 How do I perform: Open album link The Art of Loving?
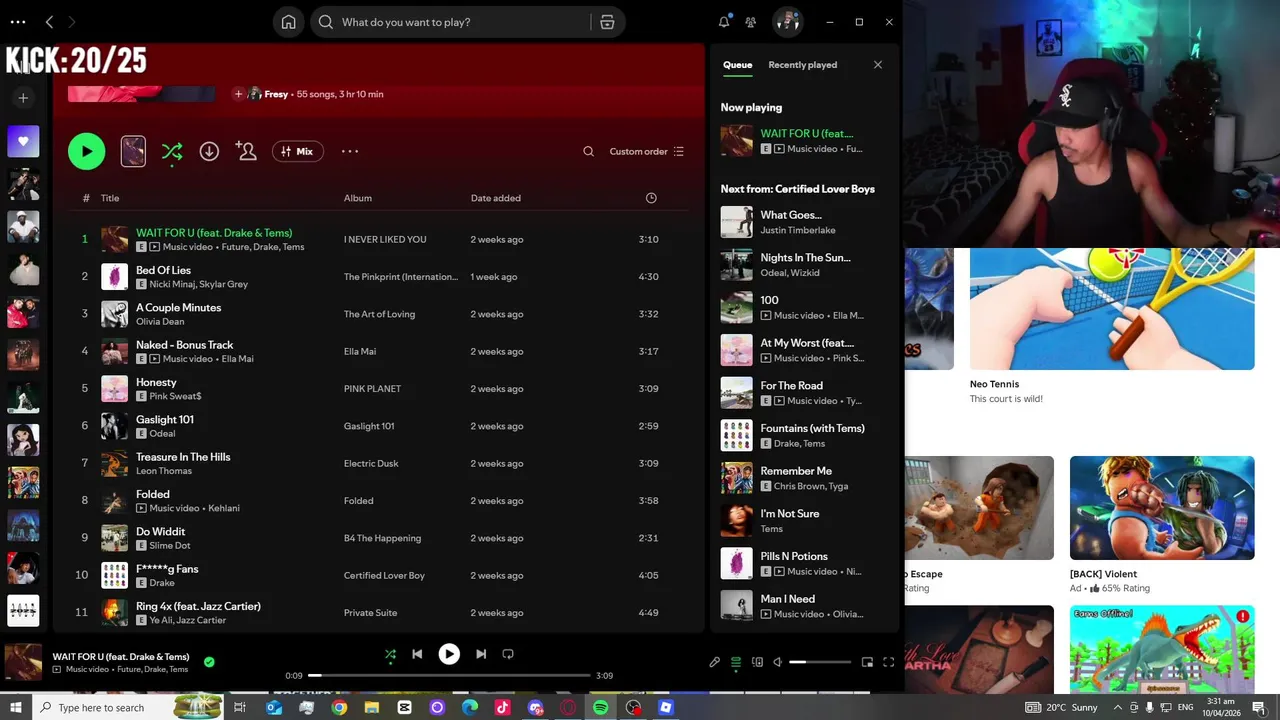[x=379, y=314]
